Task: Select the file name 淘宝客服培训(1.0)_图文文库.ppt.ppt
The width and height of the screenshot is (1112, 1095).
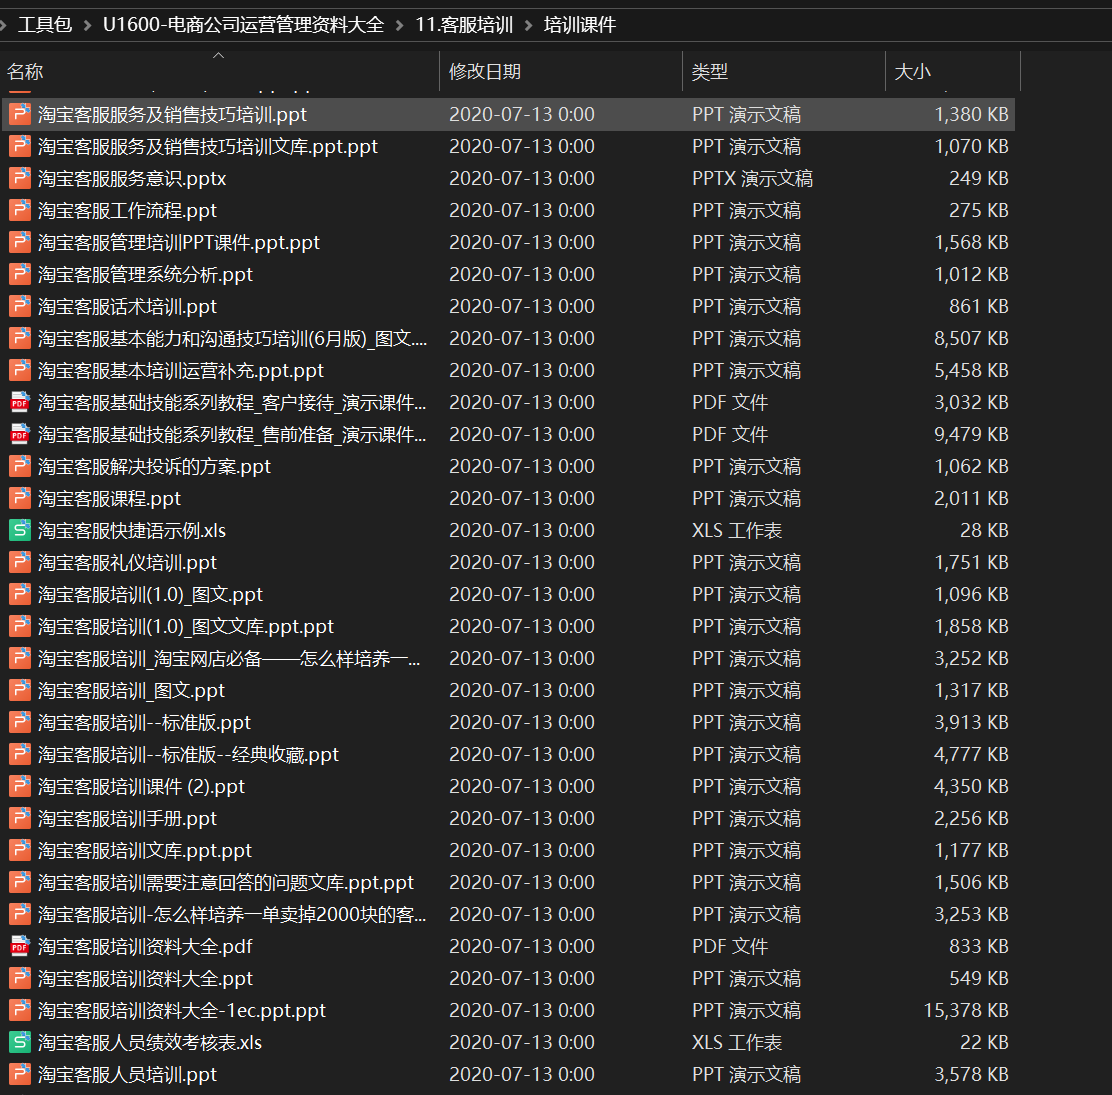Action: click(186, 626)
